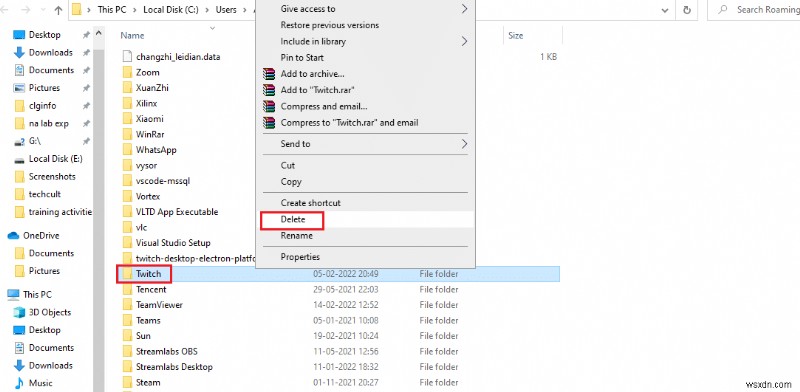Open 3D Objects under This PC
Image resolution: width=800 pixels, height=392 pixels.
49,312
